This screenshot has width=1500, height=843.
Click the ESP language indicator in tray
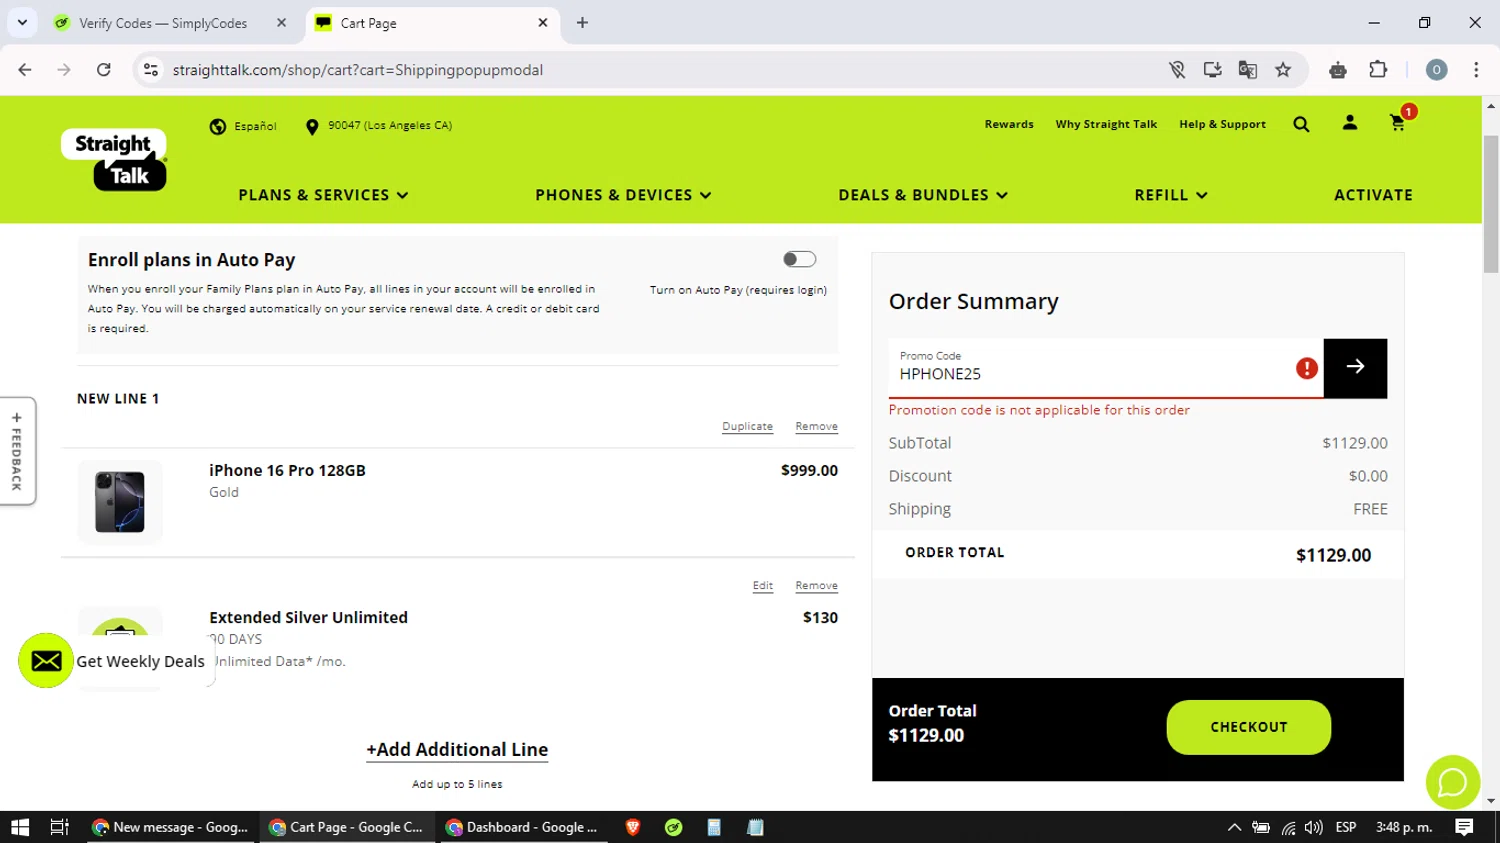1346,827
